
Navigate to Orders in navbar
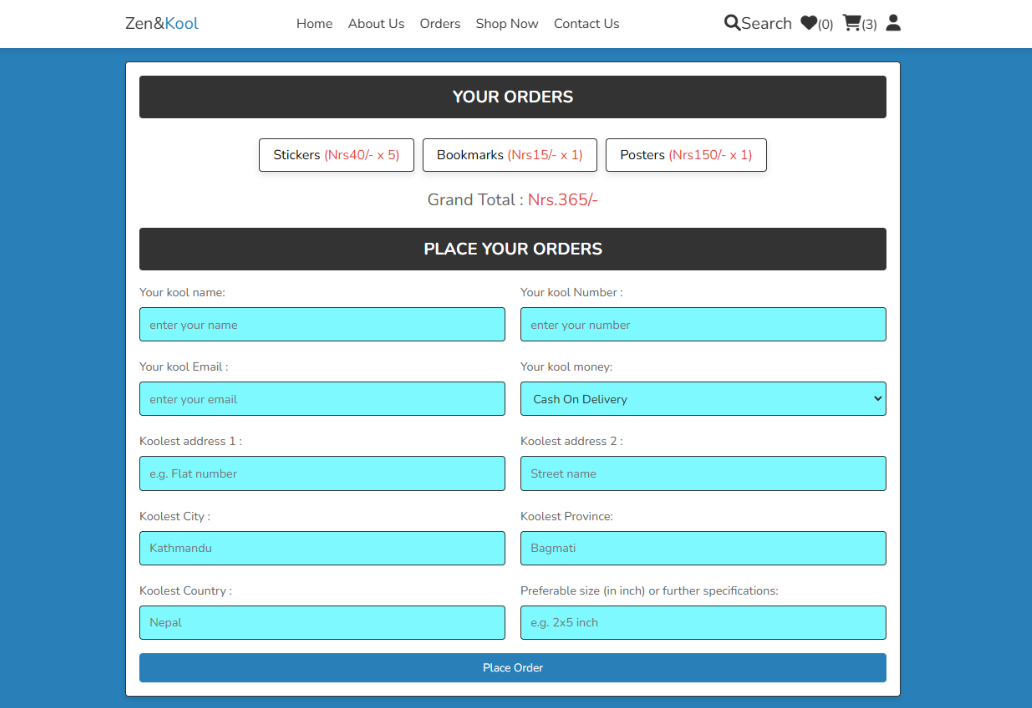click(440, 24)
